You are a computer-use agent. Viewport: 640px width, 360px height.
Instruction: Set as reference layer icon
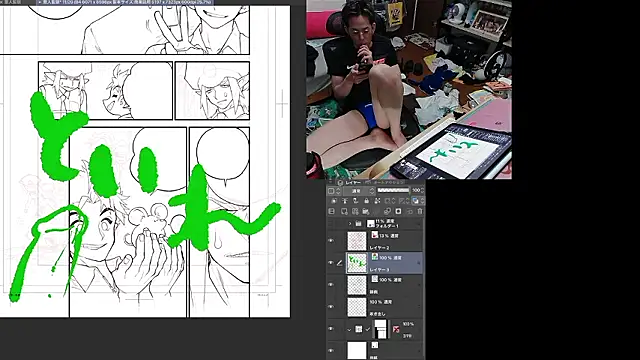(345, 201)
